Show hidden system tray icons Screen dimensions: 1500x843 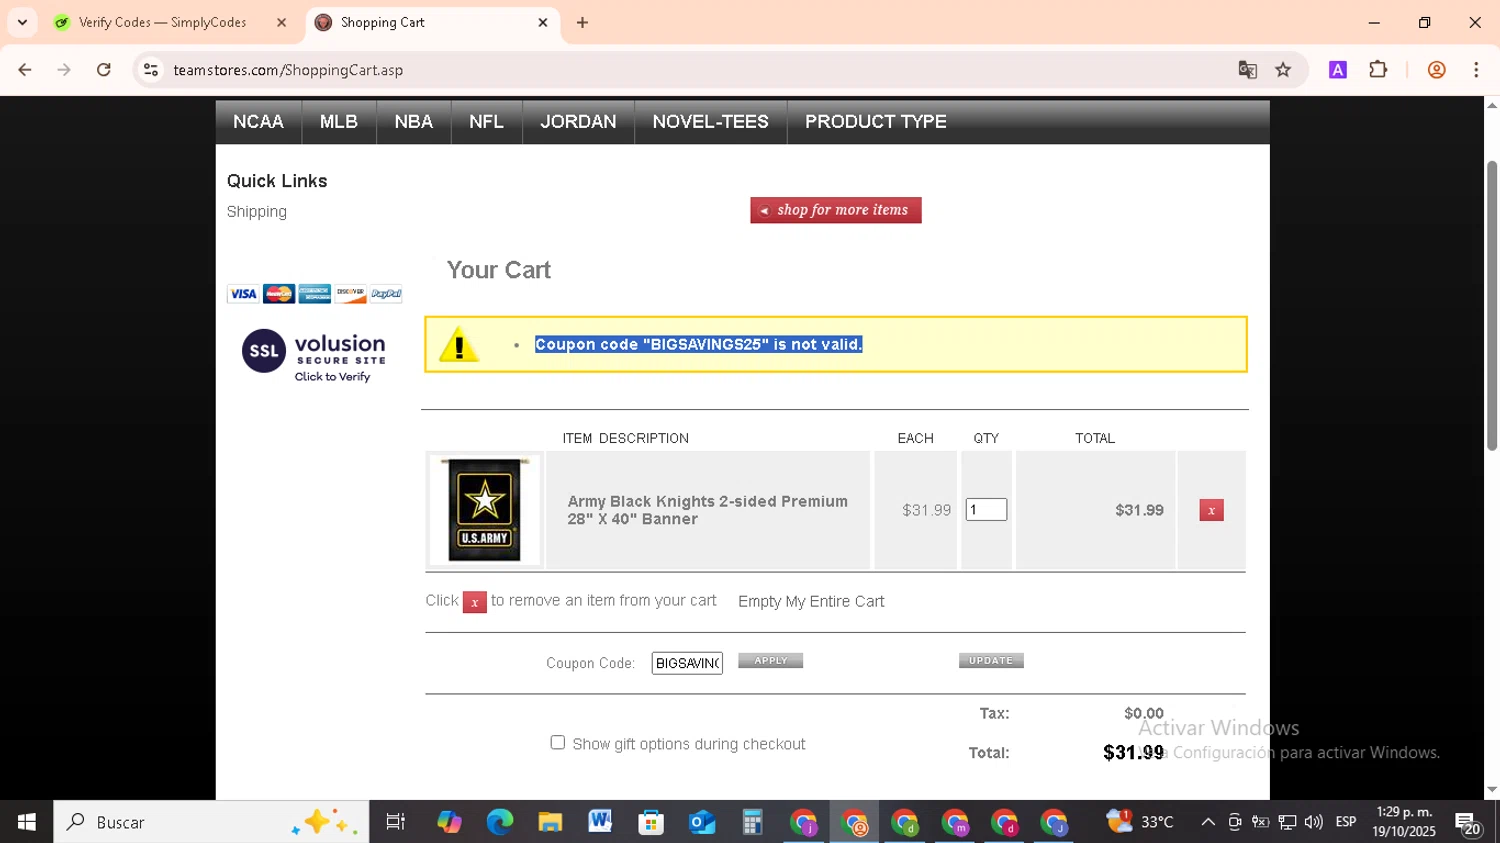tap(1208, 822)
